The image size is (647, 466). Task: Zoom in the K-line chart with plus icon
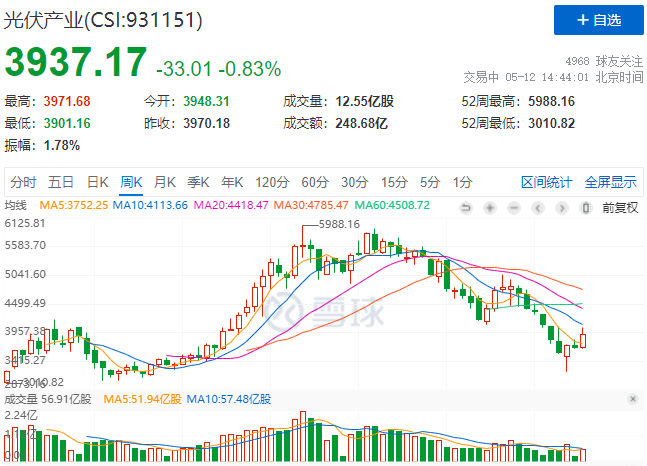pos(490,207)
